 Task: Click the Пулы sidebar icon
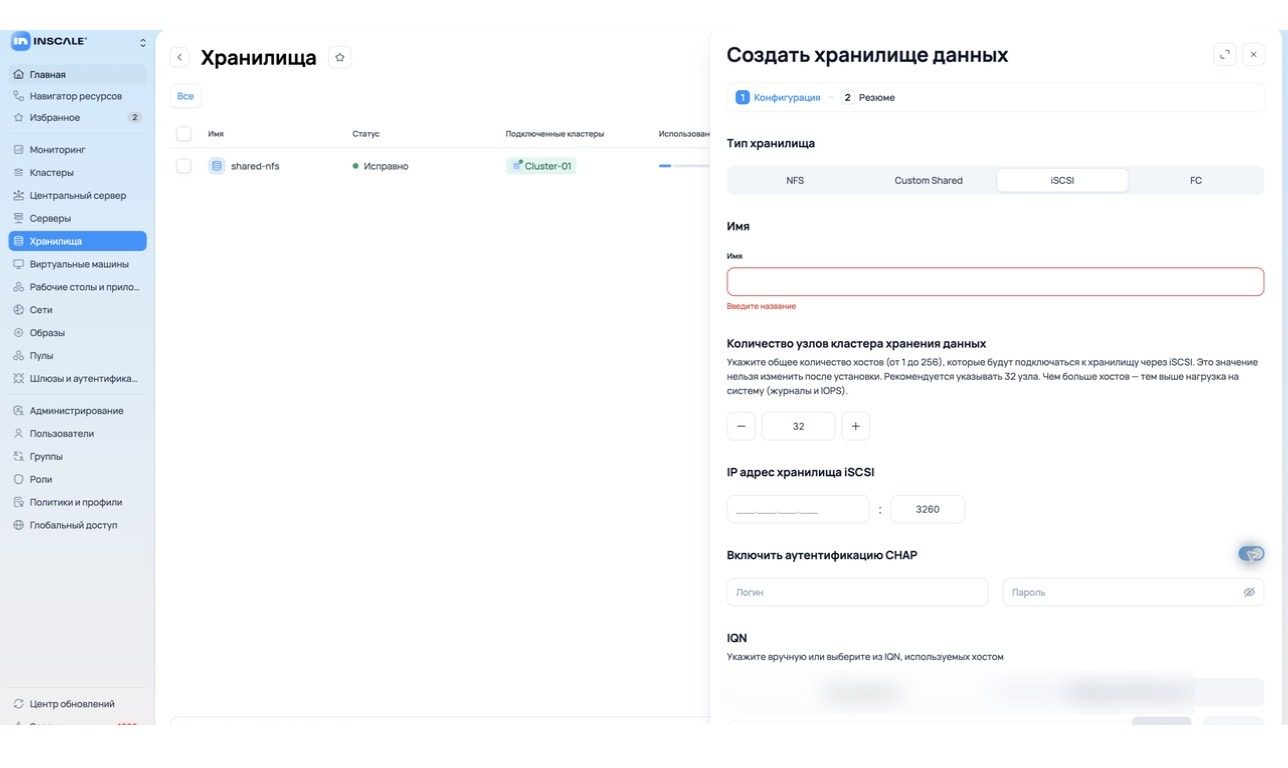18,356
